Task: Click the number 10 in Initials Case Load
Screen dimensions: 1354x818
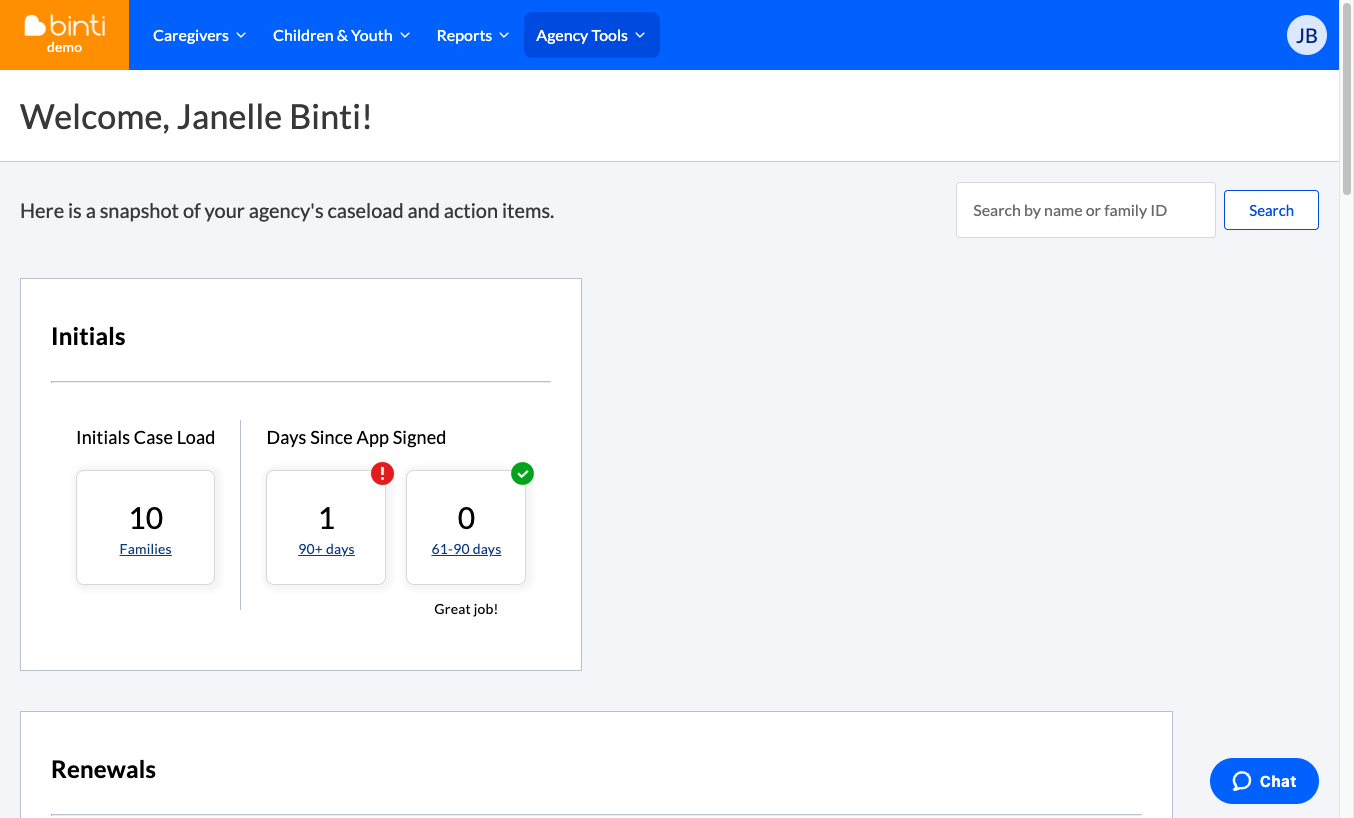Action: pos(146,518)
